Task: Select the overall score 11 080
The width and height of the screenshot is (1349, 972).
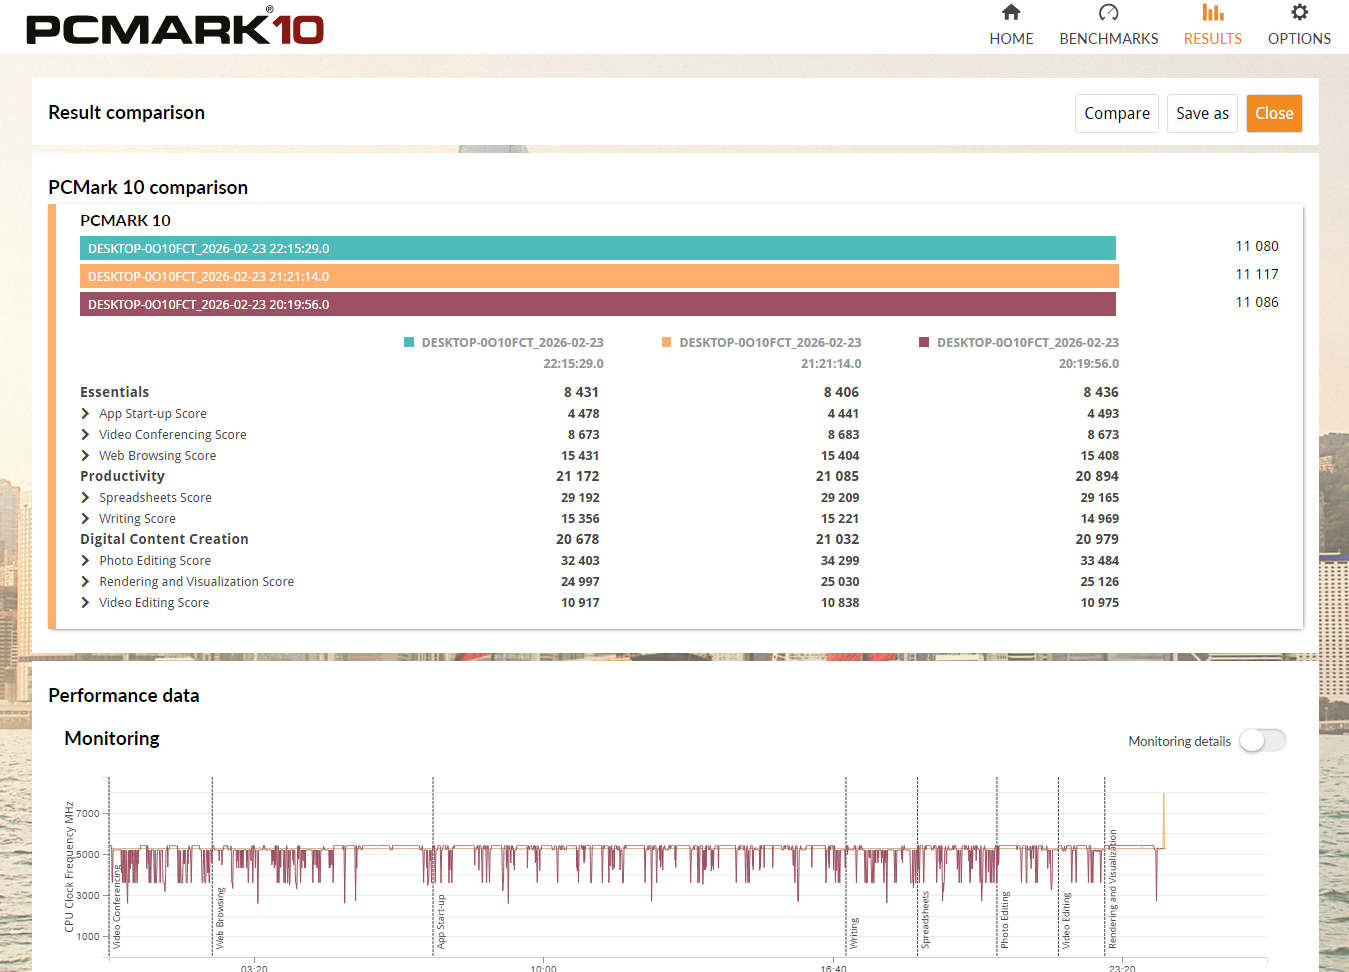Action: click(x=1257, y=246)
